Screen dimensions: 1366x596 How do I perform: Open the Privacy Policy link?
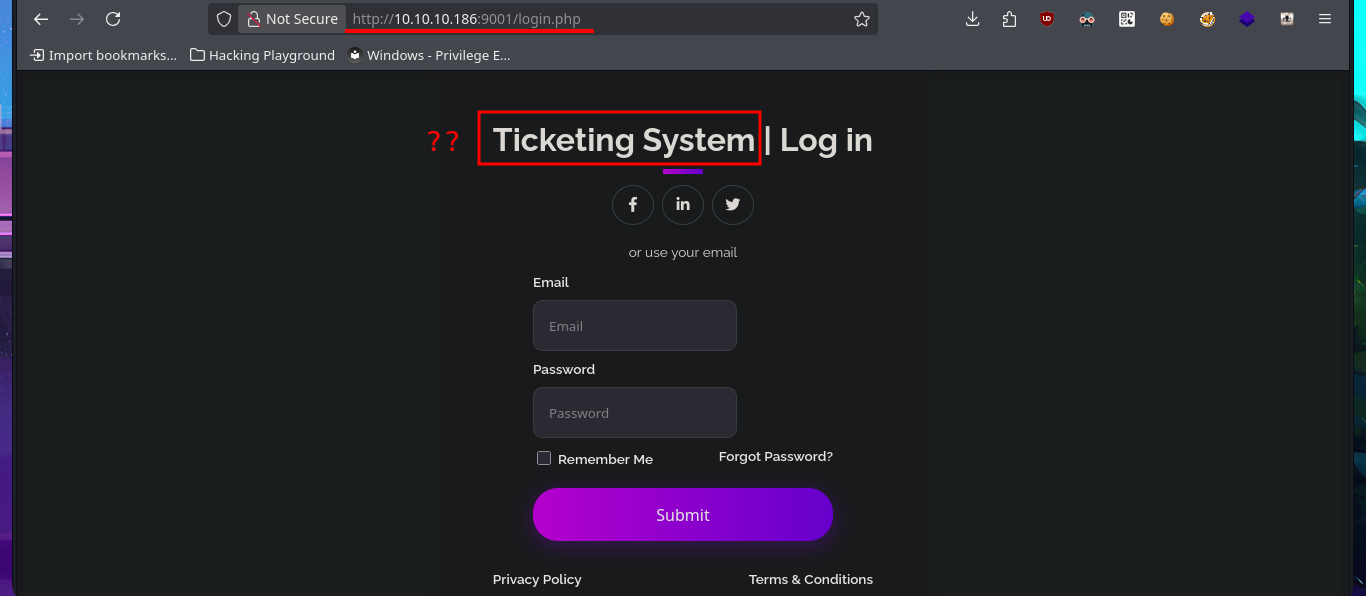[537, 580]
